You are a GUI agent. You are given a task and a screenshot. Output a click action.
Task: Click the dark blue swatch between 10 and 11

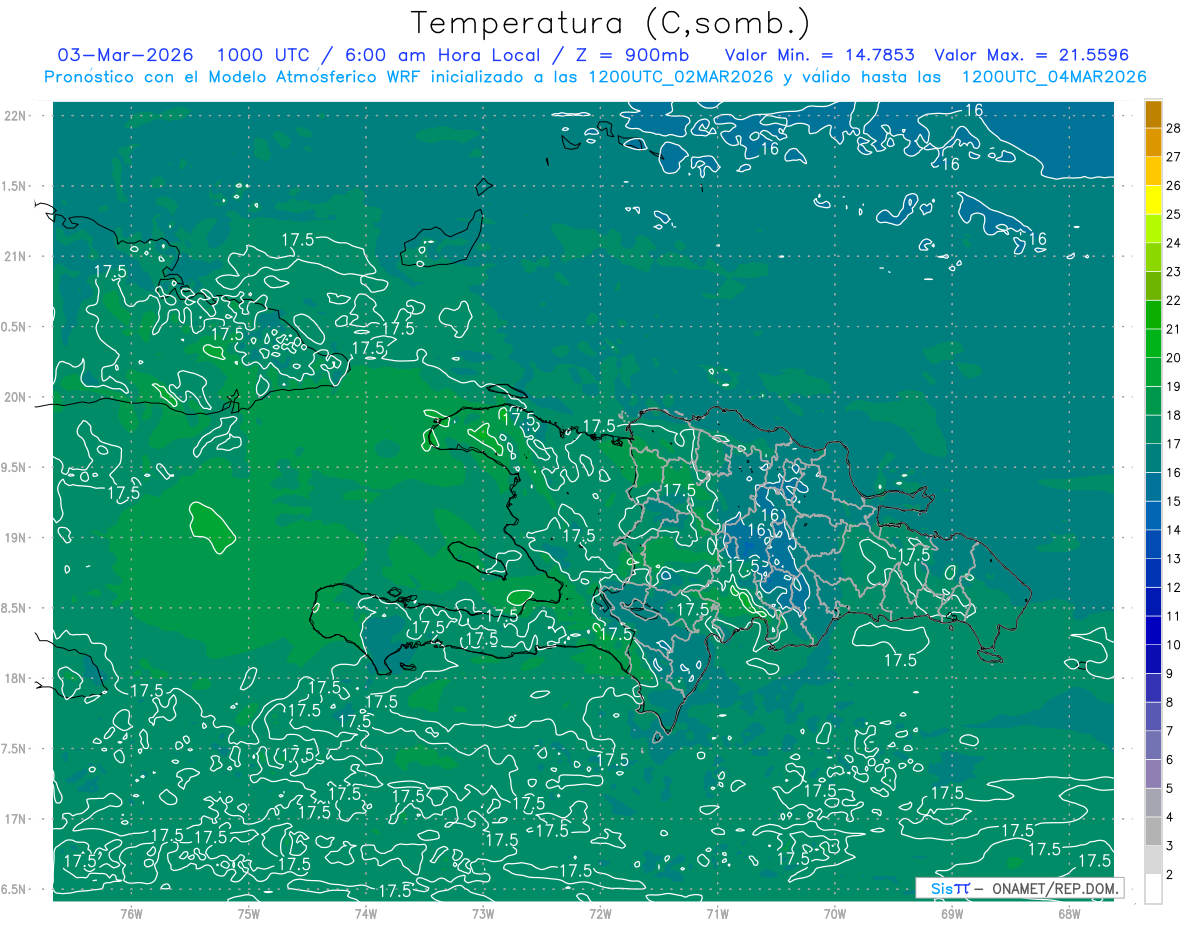1153,630
